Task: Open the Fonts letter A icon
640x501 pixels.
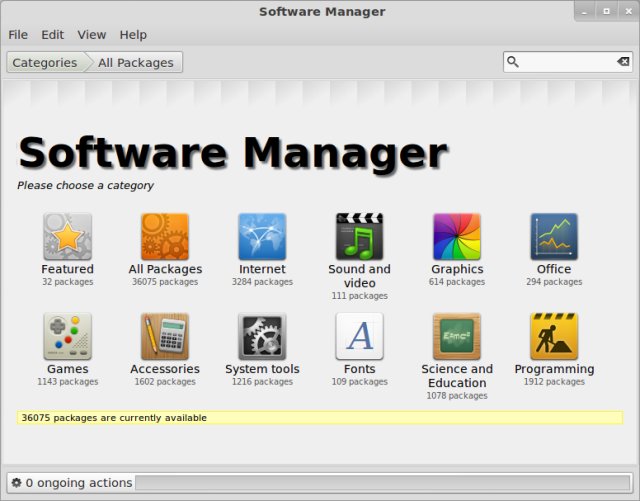Action: 359,336
